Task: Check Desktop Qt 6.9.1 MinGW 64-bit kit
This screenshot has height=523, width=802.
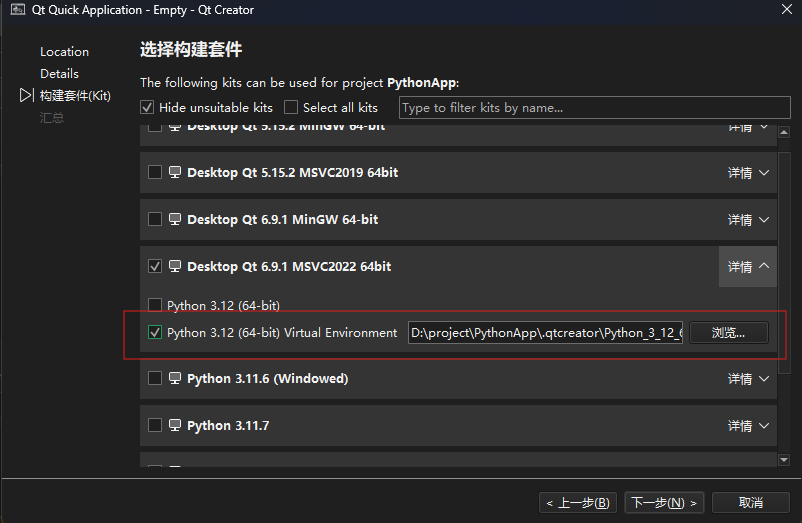Action: pos(154,219)
